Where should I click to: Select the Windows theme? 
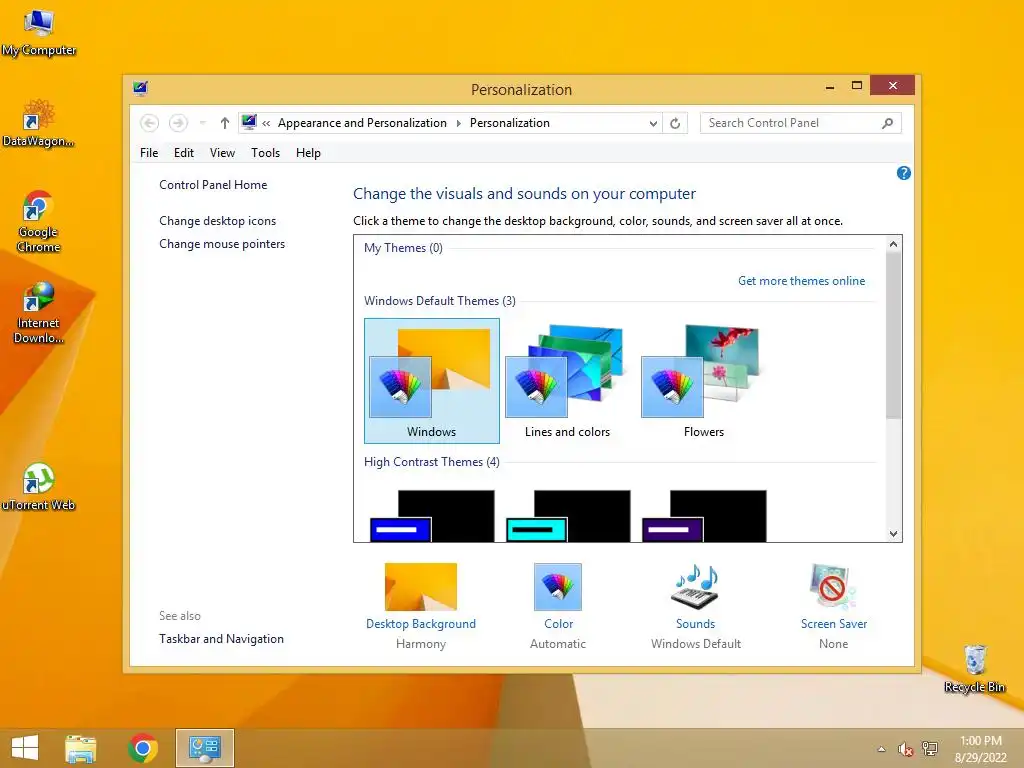(x=432, y=381)
